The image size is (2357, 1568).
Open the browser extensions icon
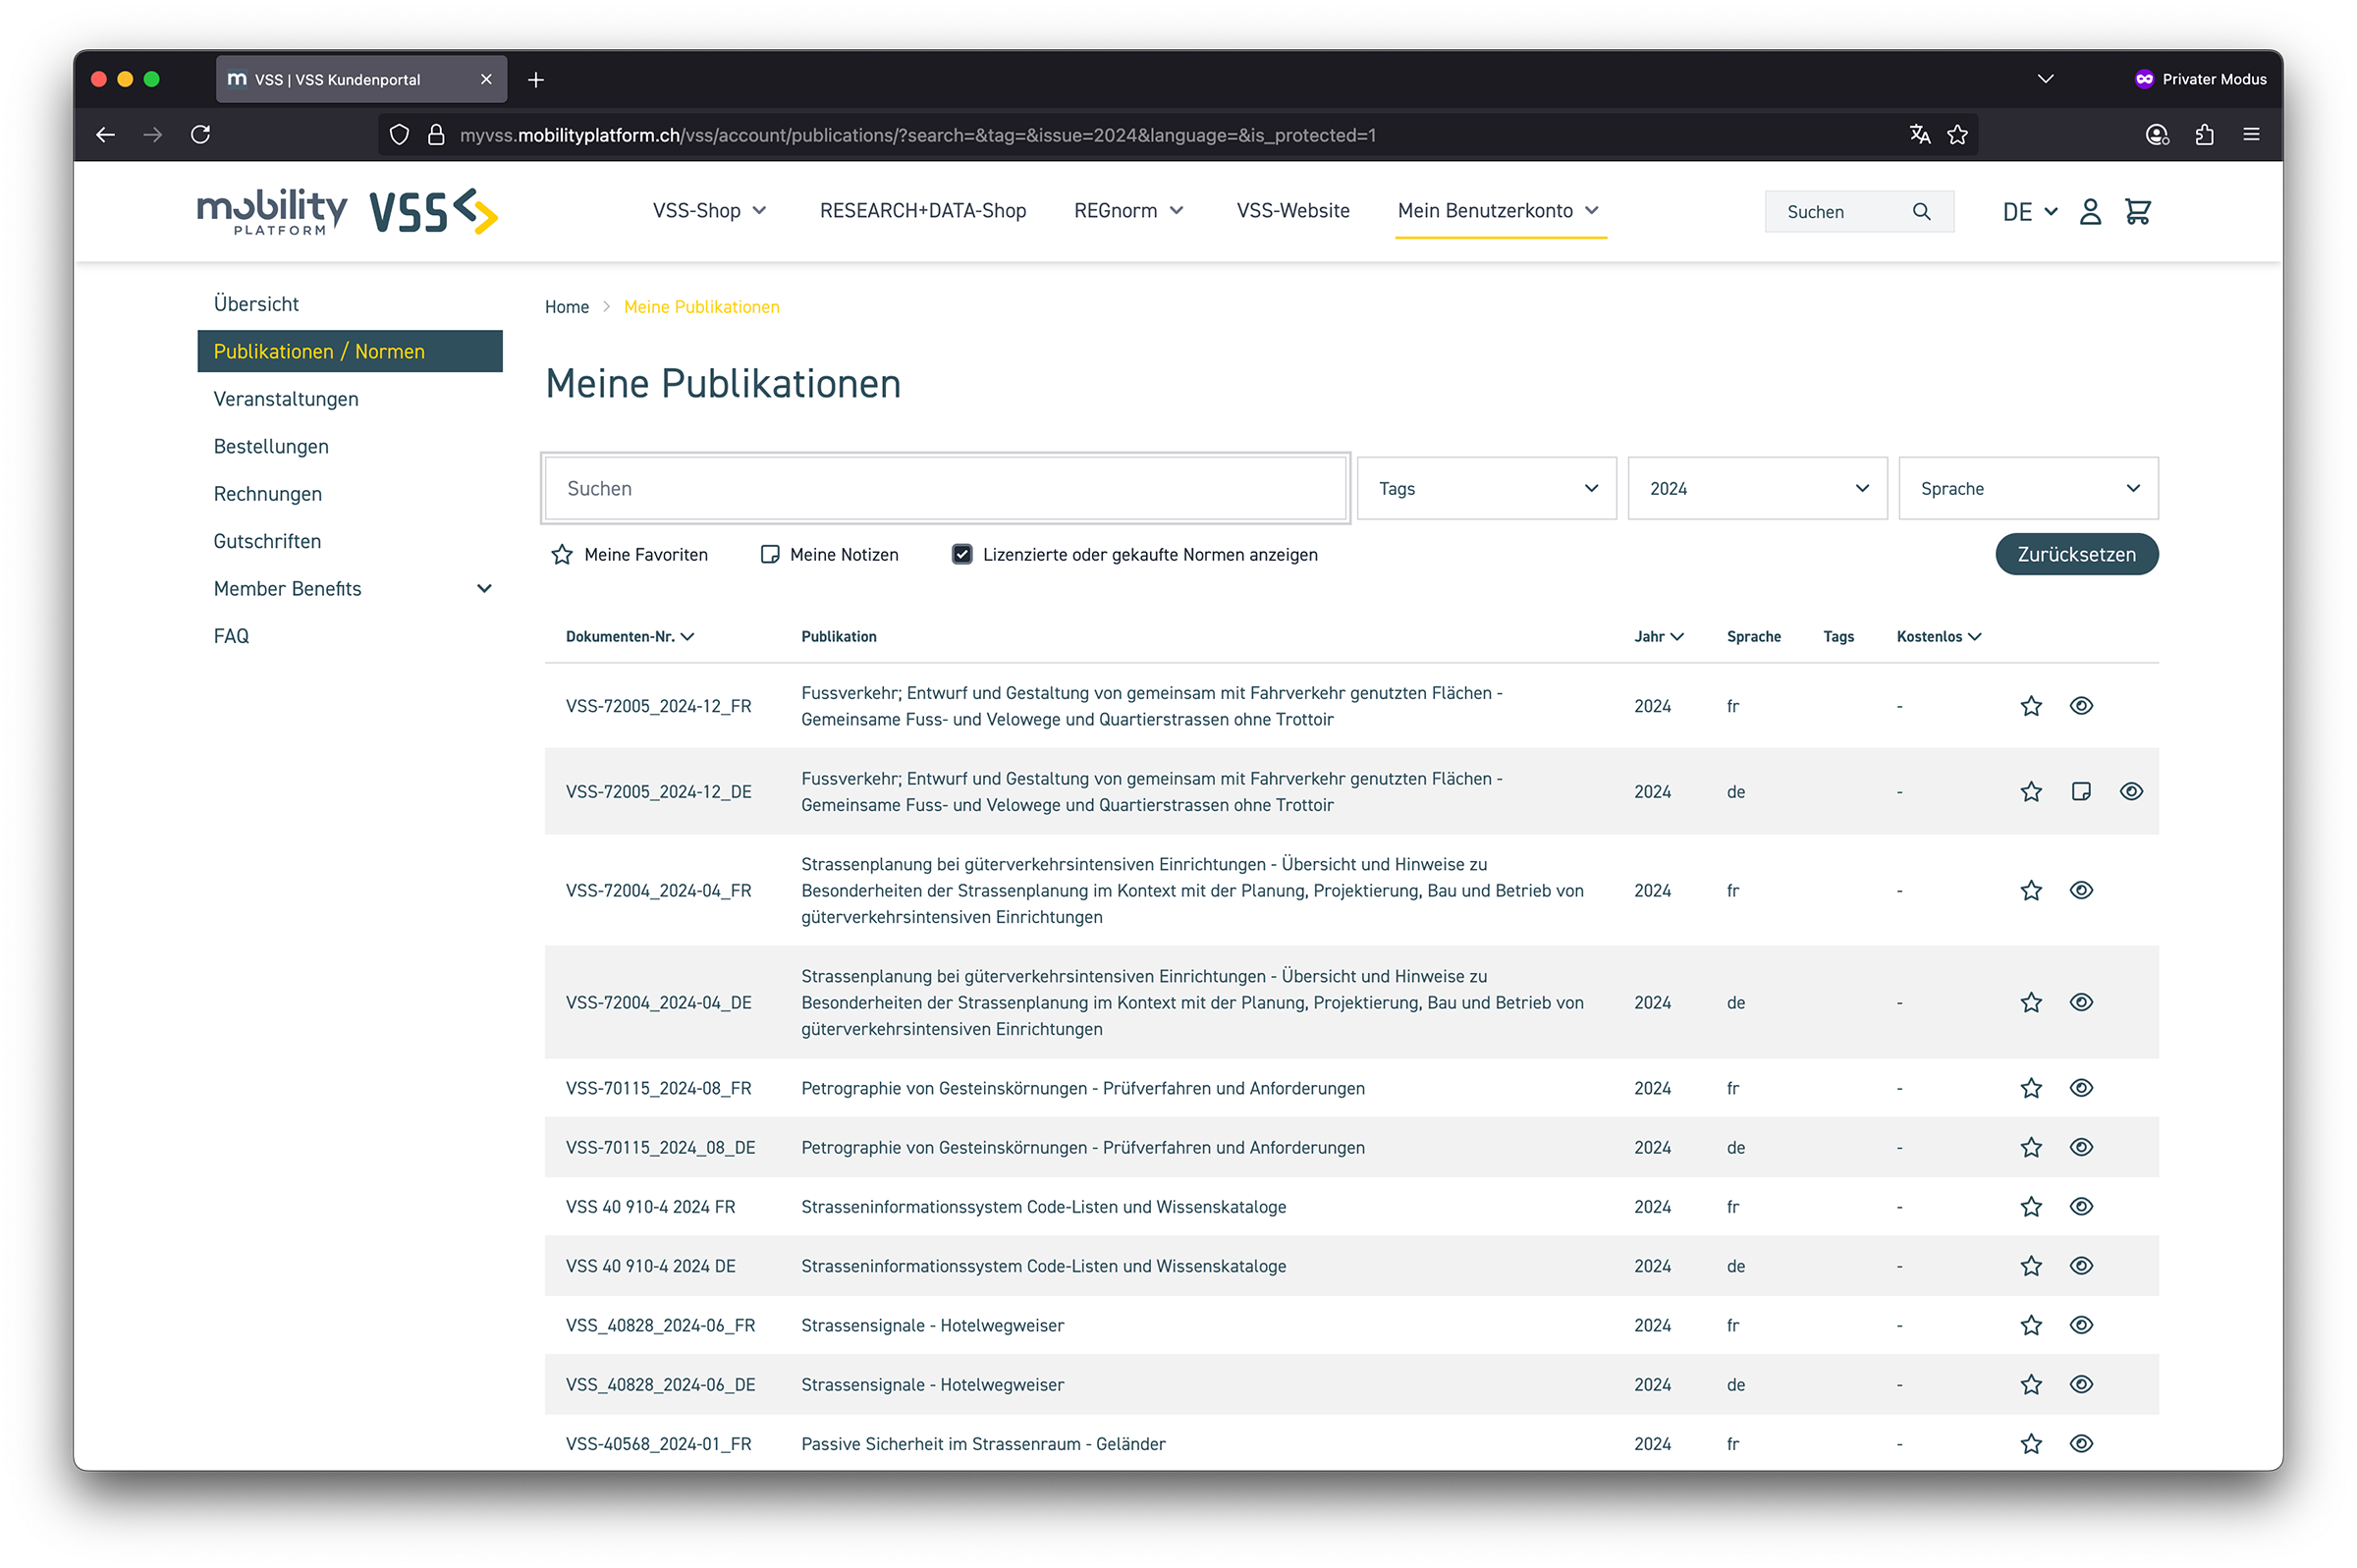coord(2204,134)
